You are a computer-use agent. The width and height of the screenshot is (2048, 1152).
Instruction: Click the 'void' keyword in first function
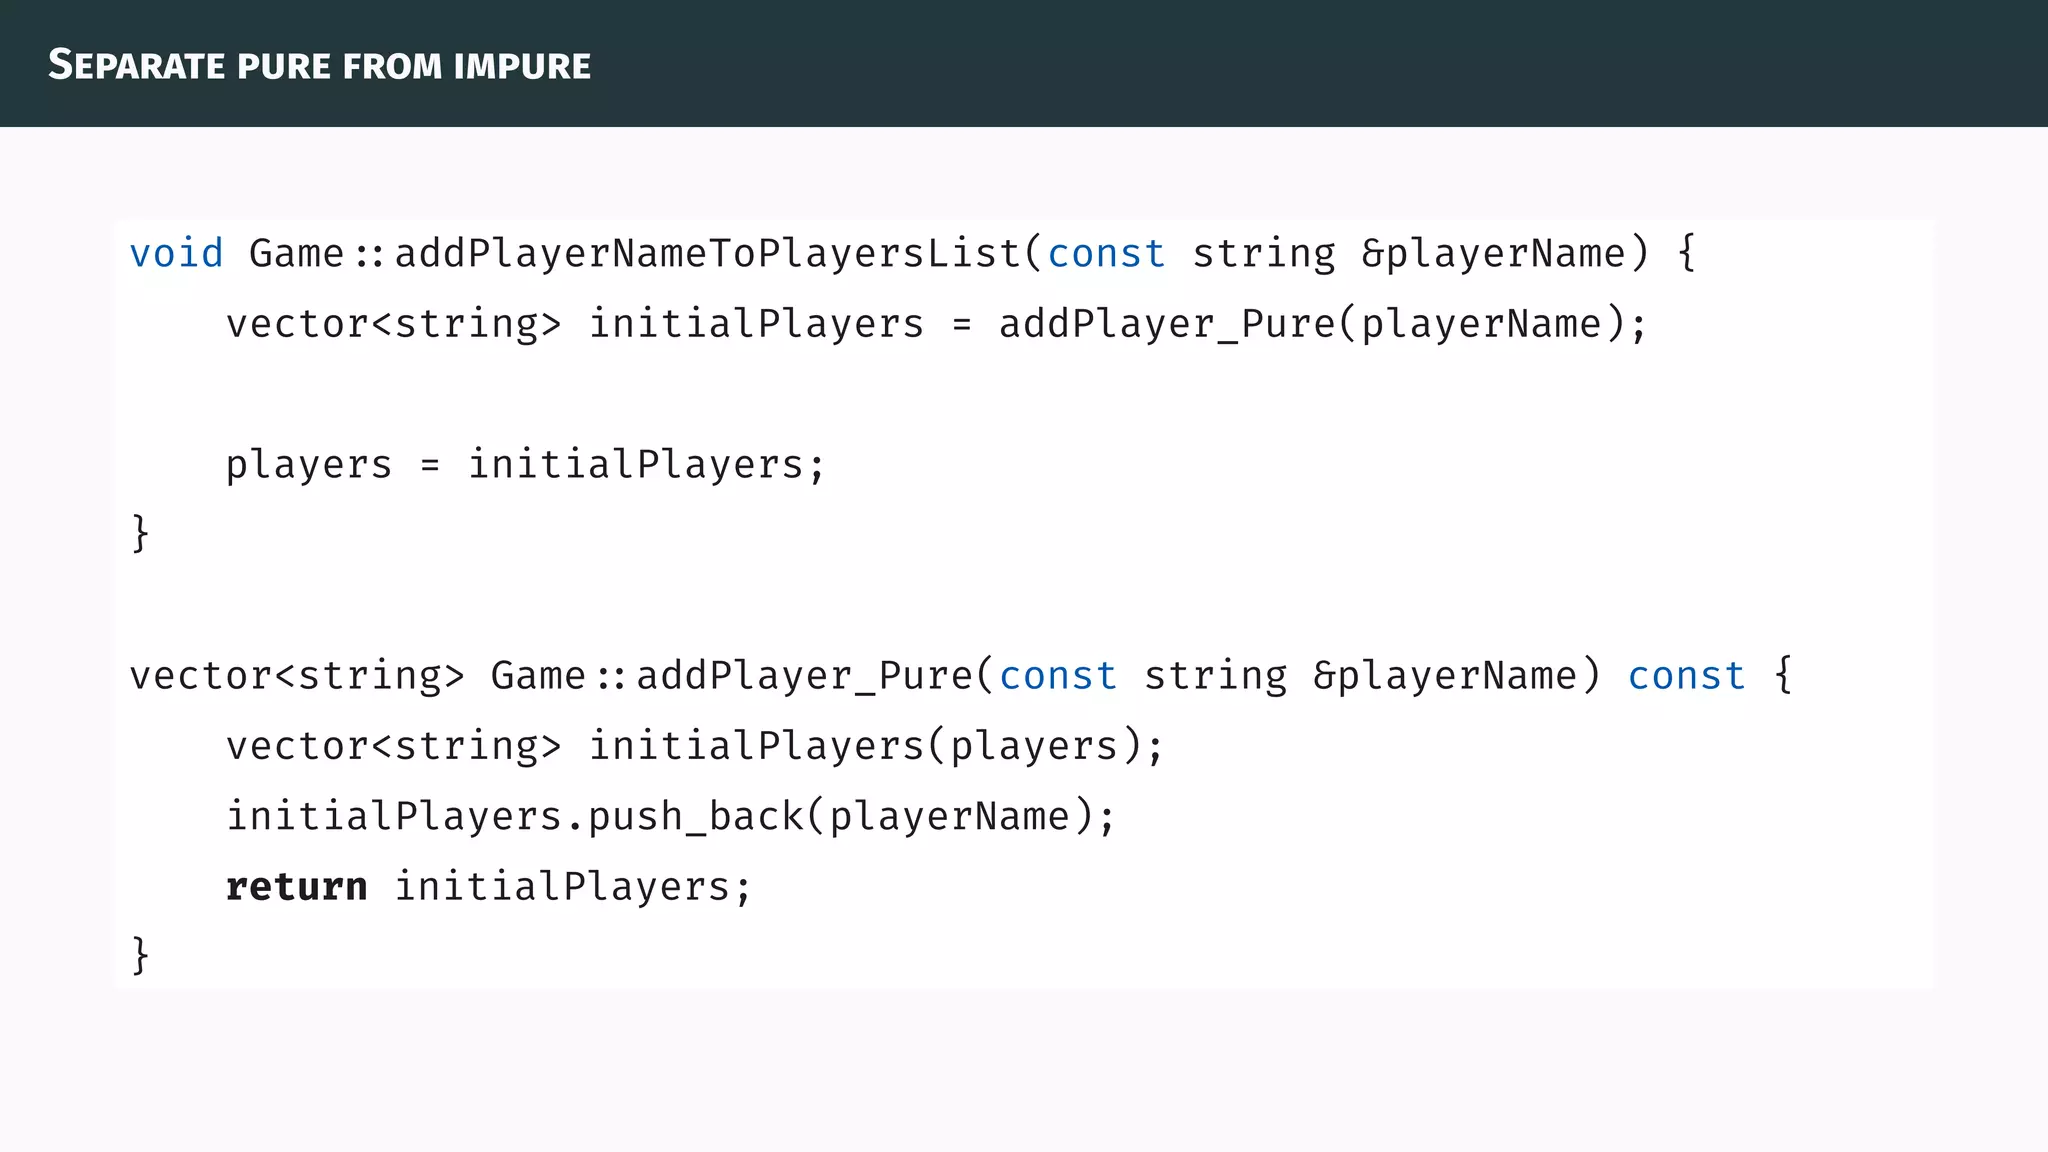[x=176, y=254]
